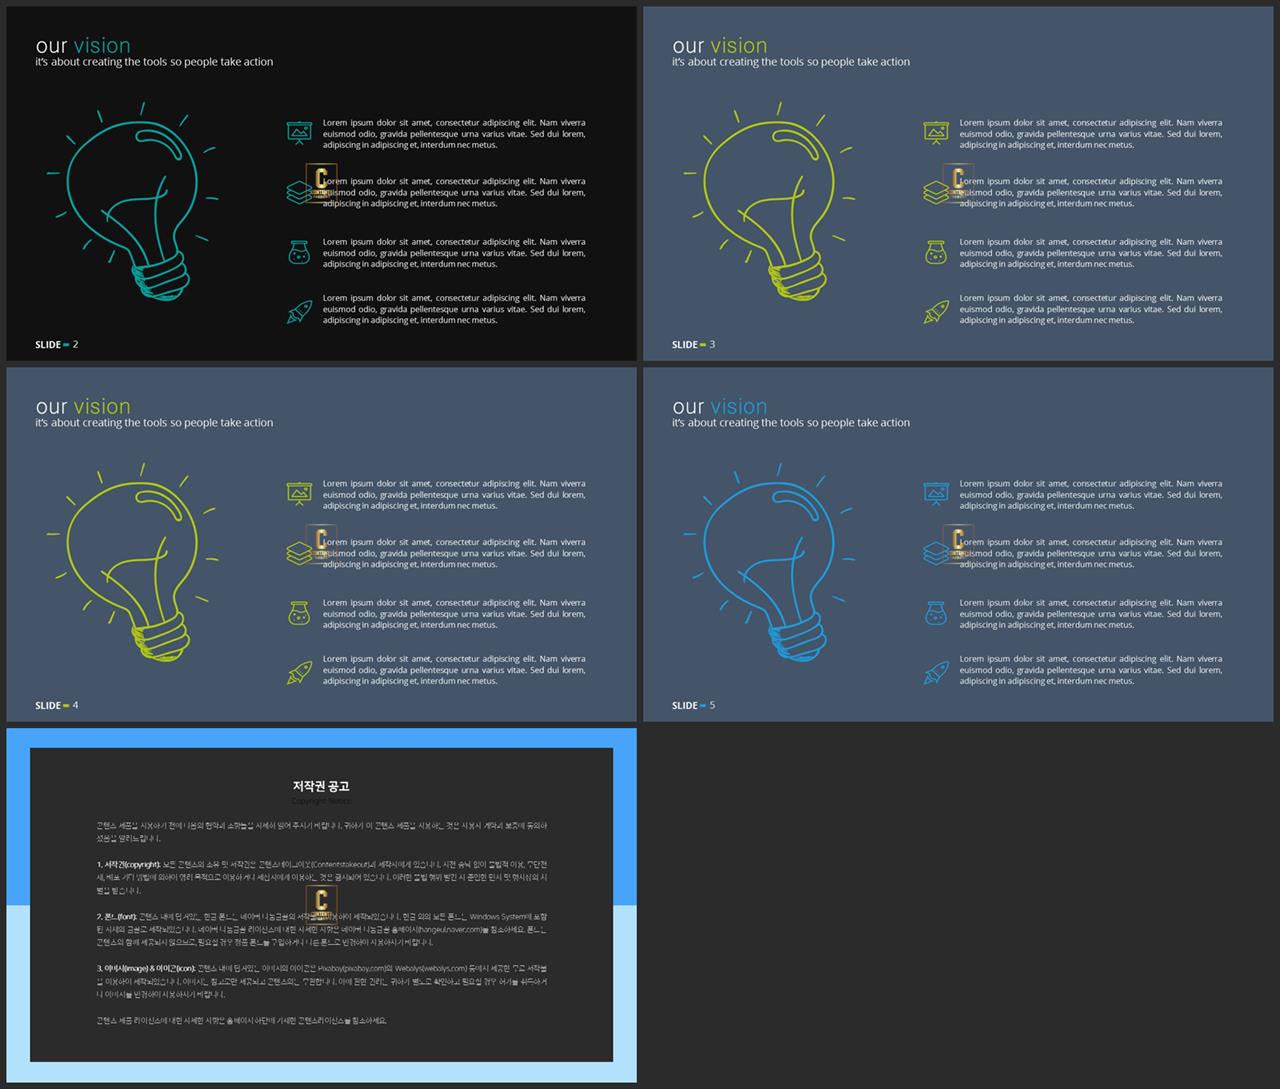This screenshot has width=1280, height=1089.
Task: Select the stacked layers icon on slide 4
Action: pyautogui.click(x=298, y=553)
